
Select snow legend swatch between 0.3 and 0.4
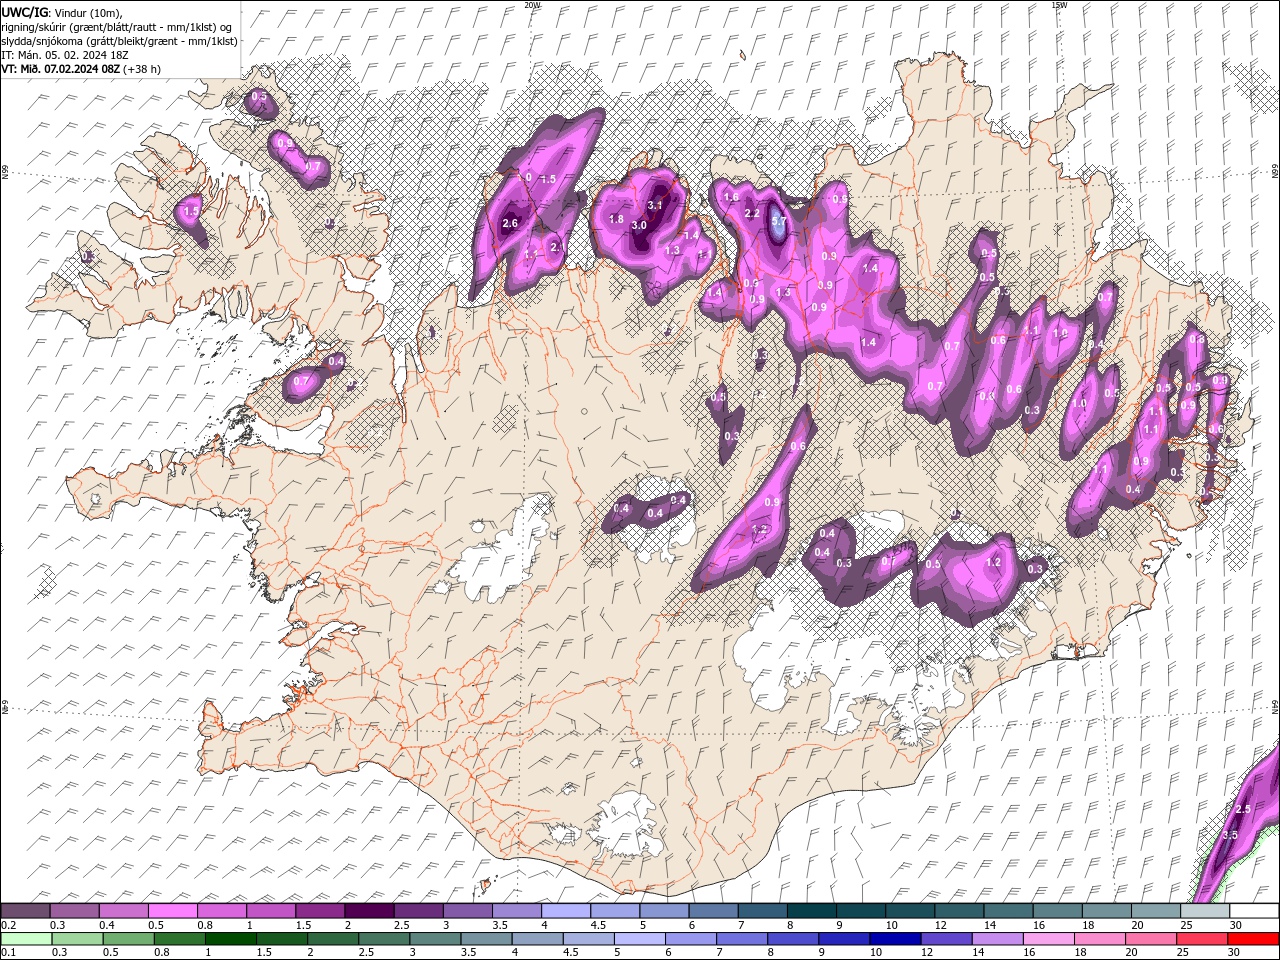74,911
